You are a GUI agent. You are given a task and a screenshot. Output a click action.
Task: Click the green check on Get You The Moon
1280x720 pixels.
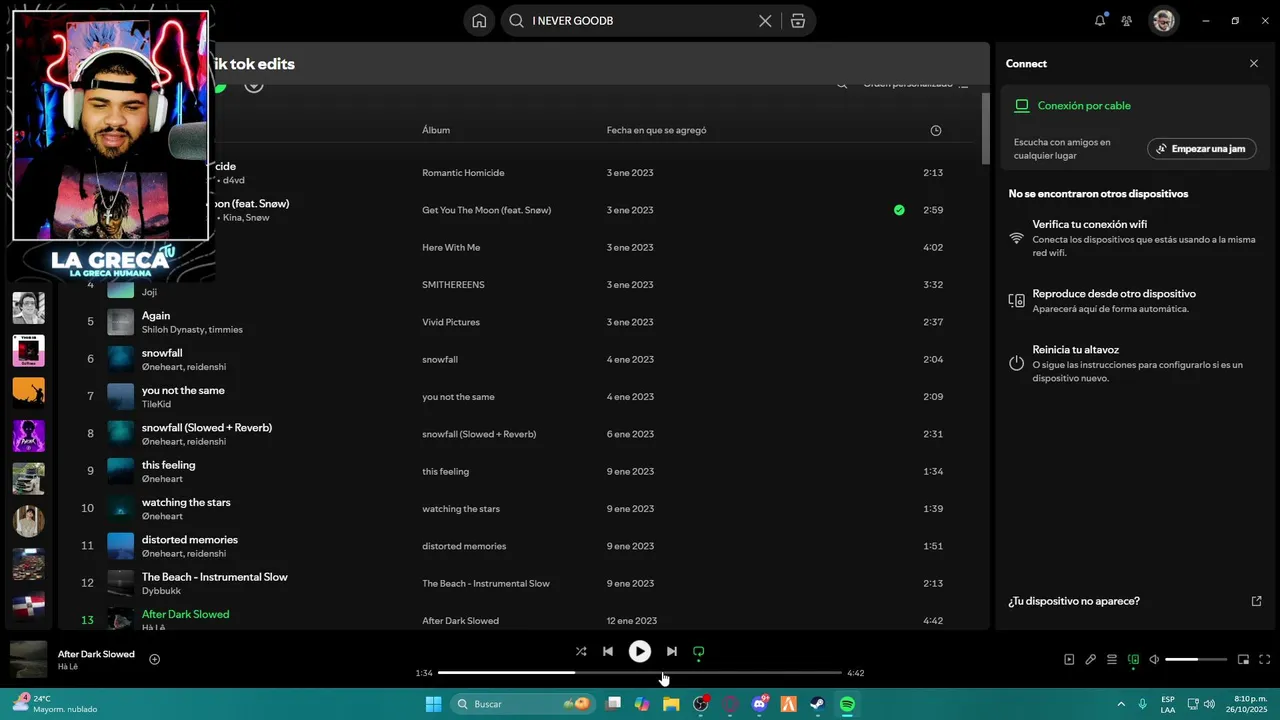click(899, 210)
